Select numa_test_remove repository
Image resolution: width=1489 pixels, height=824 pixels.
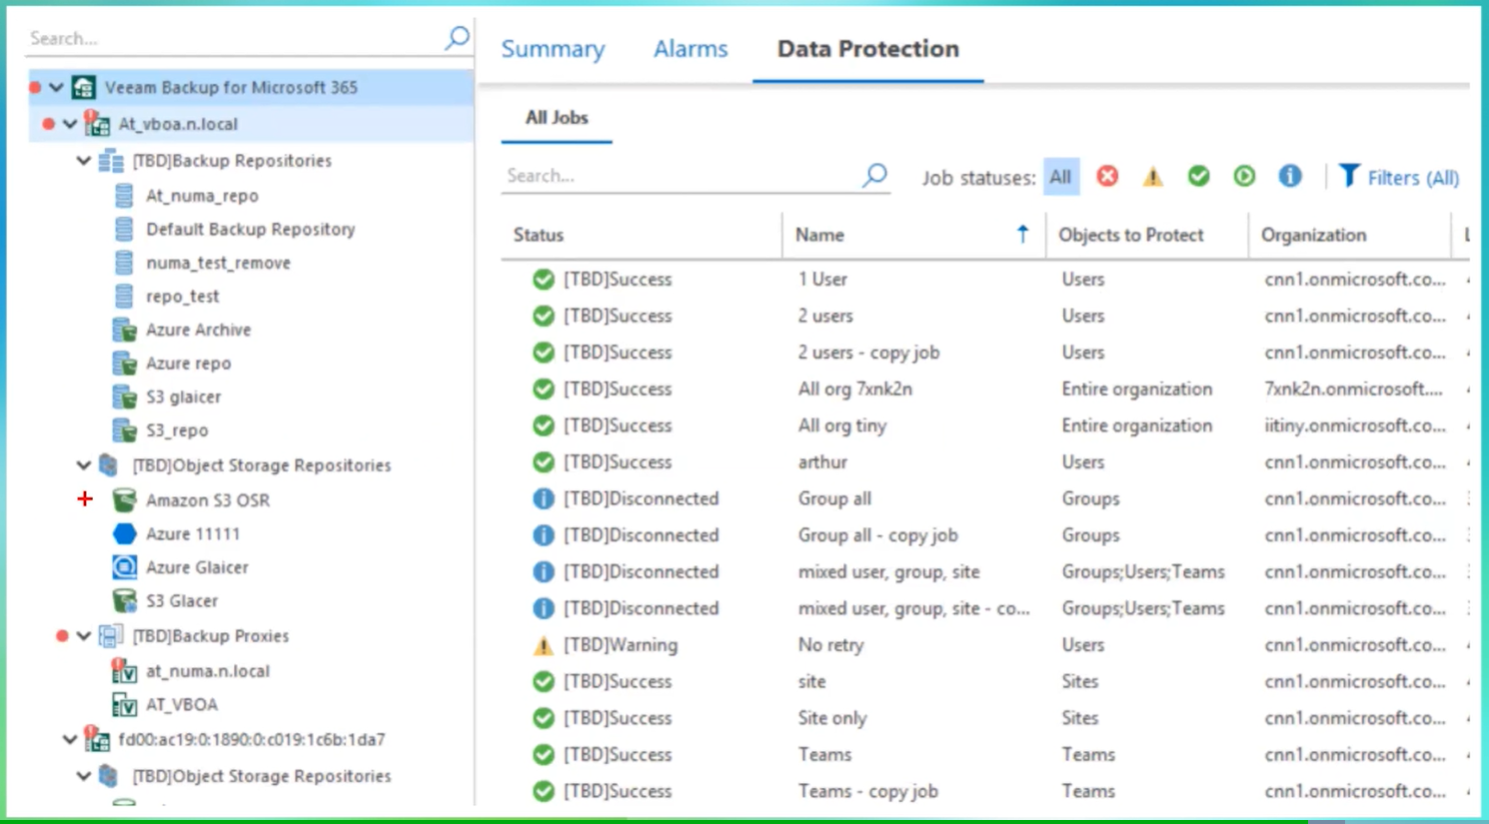(x=218, y=262)
